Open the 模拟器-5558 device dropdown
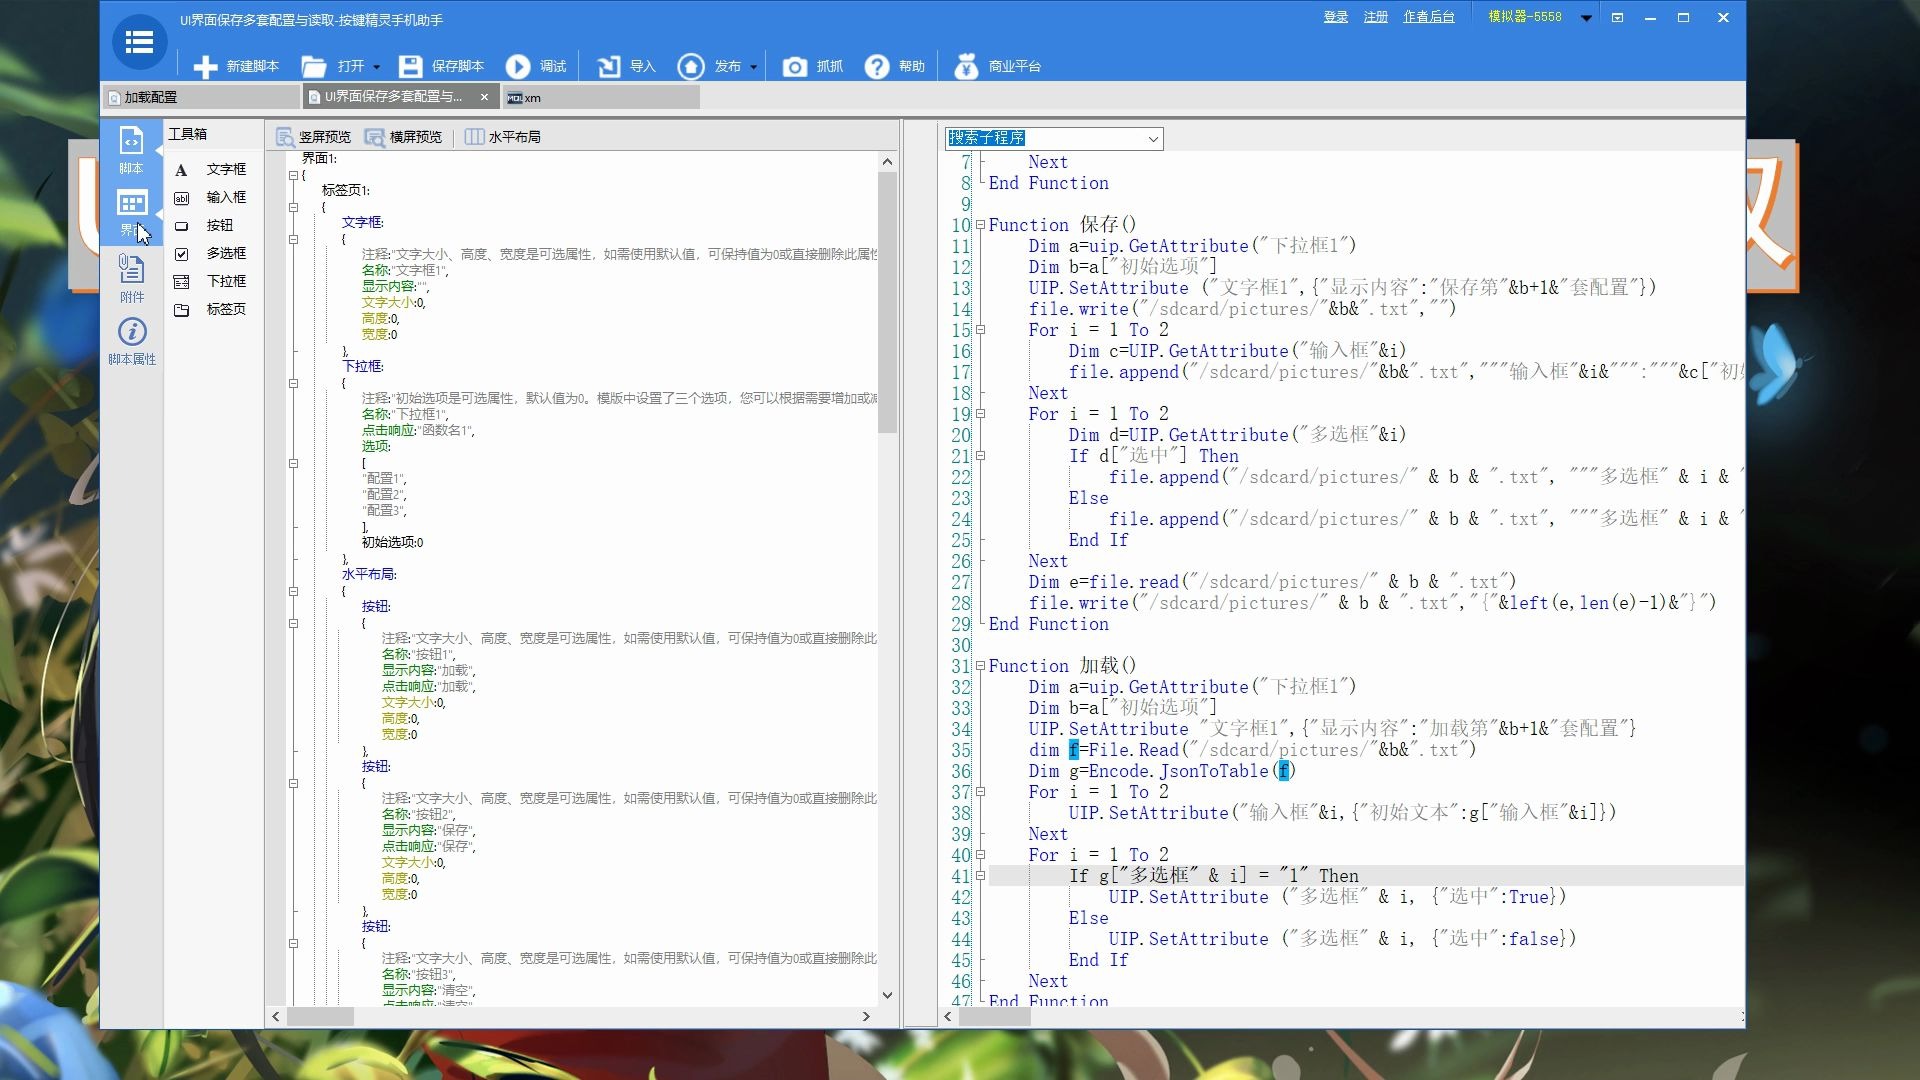This screenshot has width=1920, height=1080. click(1586, 18)
